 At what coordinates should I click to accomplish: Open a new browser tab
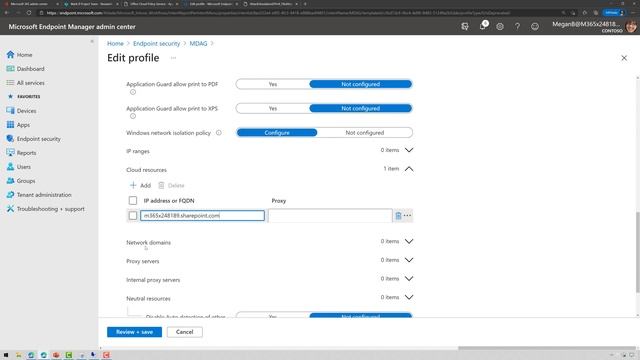tap(305, 4)
